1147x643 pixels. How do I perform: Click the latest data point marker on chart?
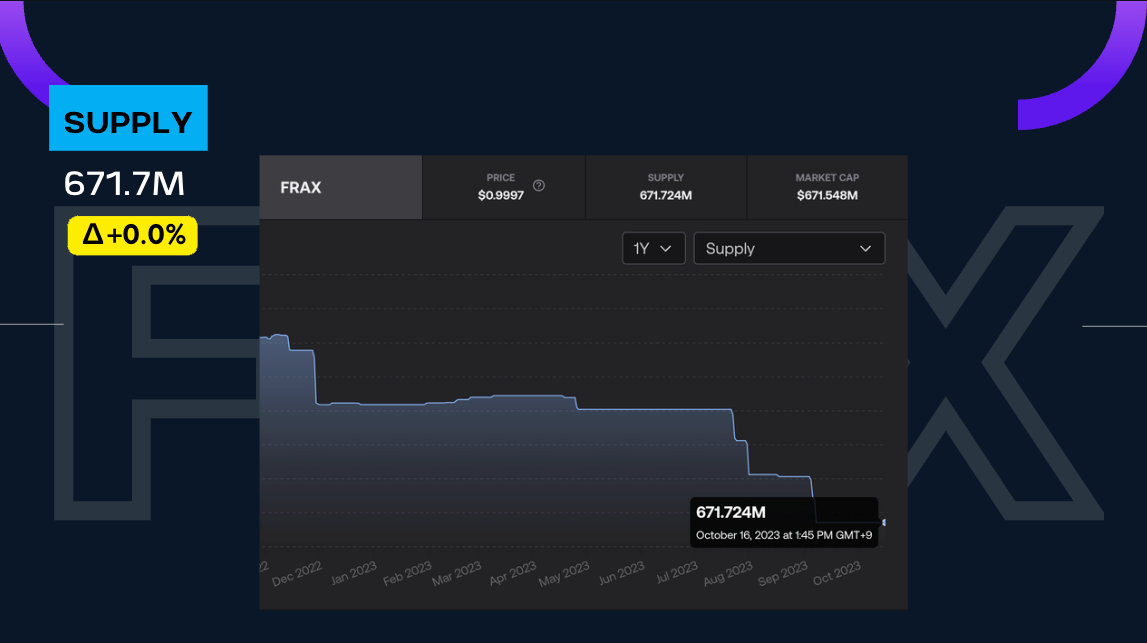[882, 522]
